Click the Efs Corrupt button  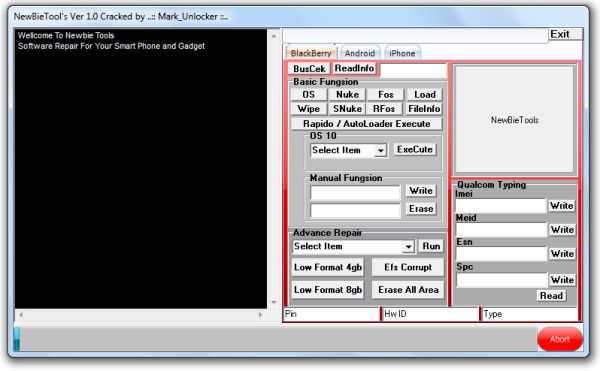(408, 267)
